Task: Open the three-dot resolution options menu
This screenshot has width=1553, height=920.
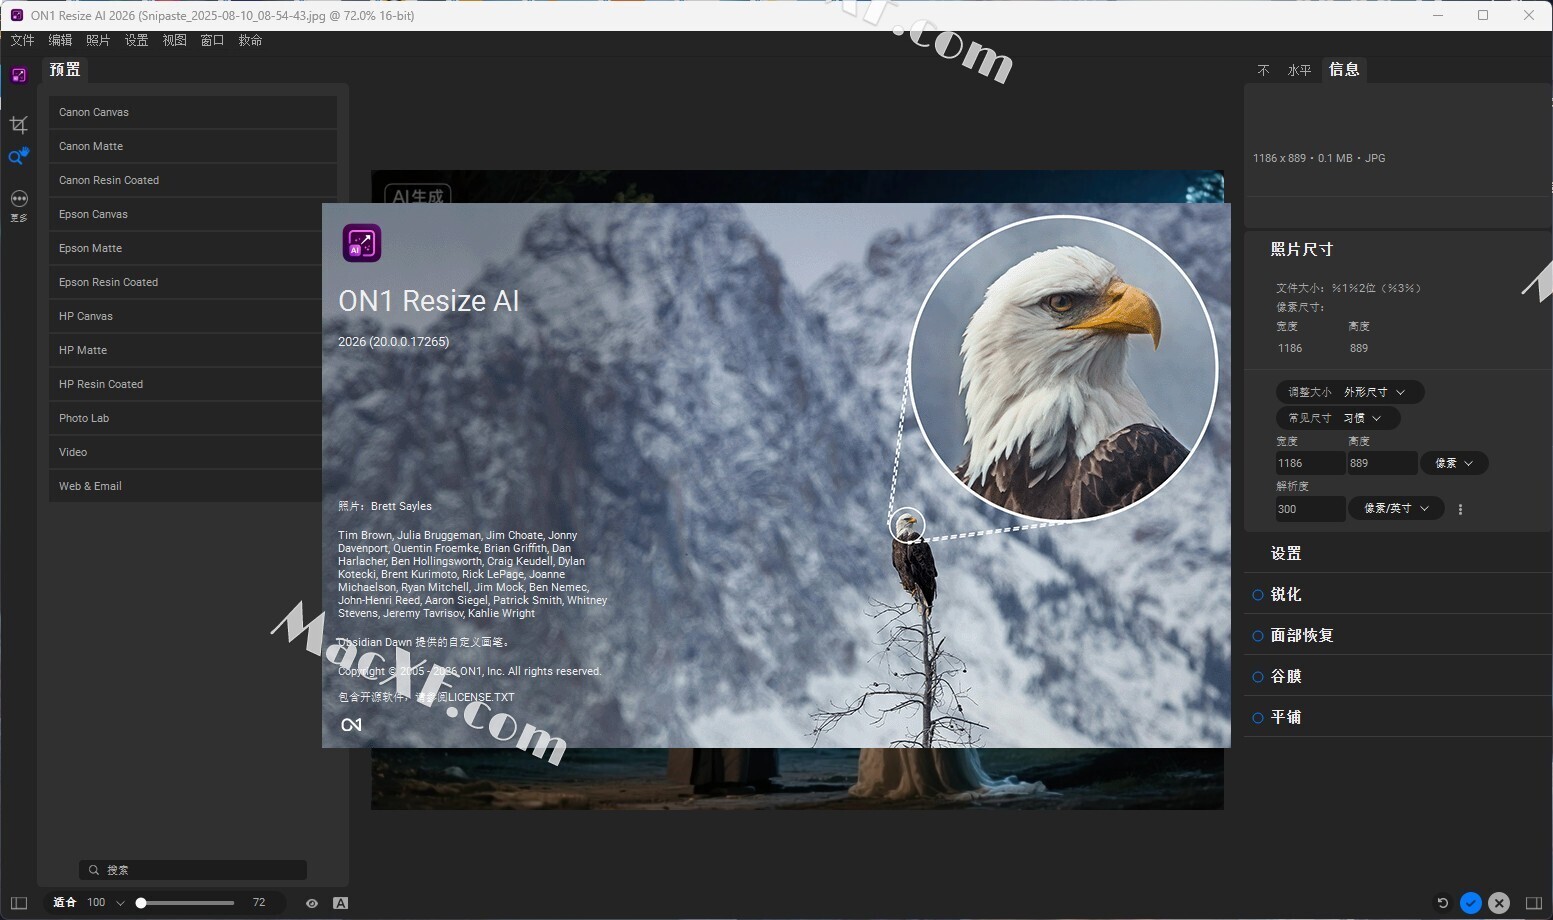Action: click(1460, 509)
